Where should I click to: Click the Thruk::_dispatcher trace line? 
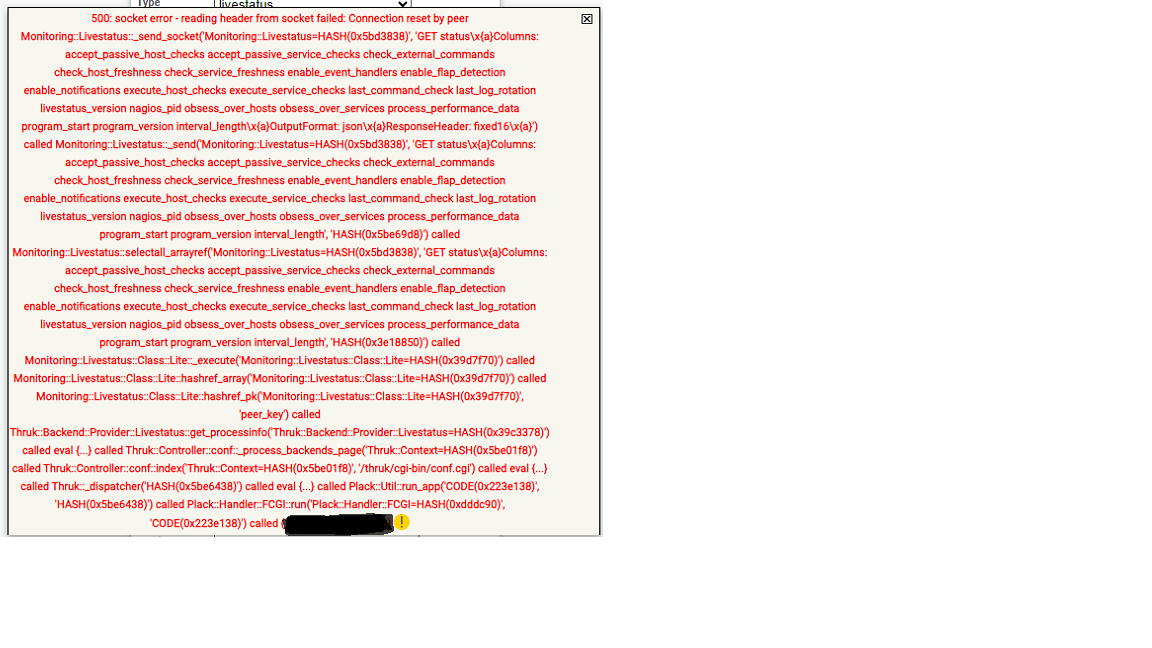[130, 487]
